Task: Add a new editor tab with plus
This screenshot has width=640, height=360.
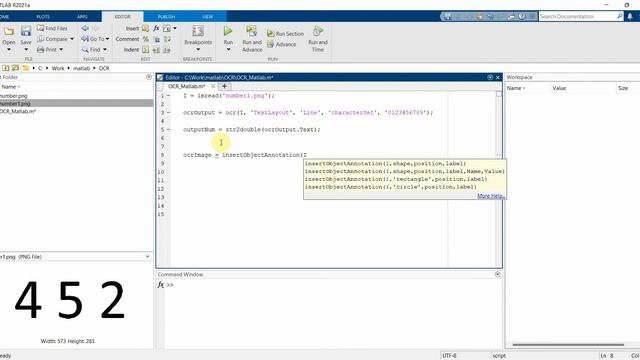Action: [224, 87]
